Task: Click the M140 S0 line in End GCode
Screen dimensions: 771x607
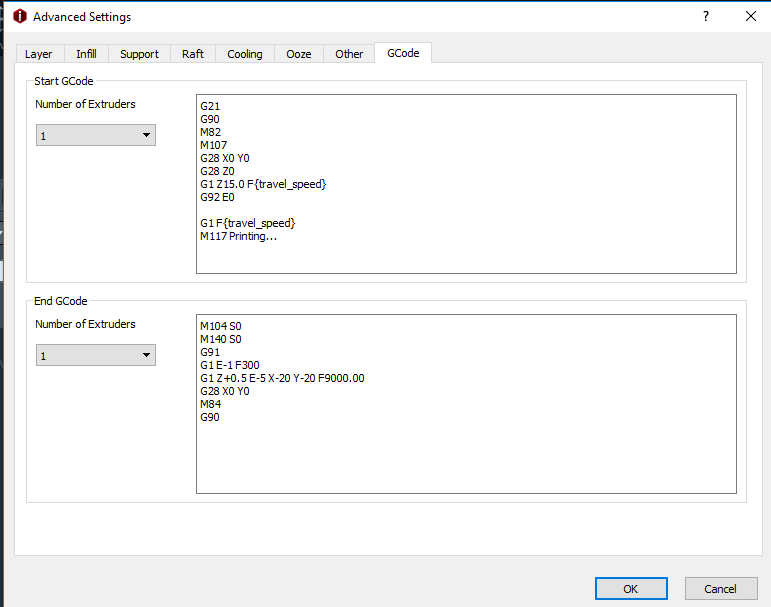Action: 221,339
